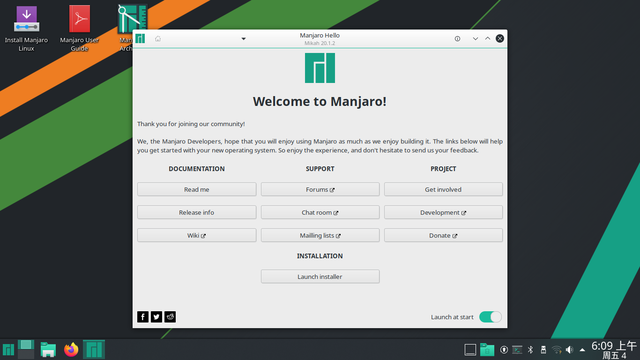Screen dimensions: 640x360
Task: Click the Manjaro Hello taskbar entry
Action: (x=94, y=350)
